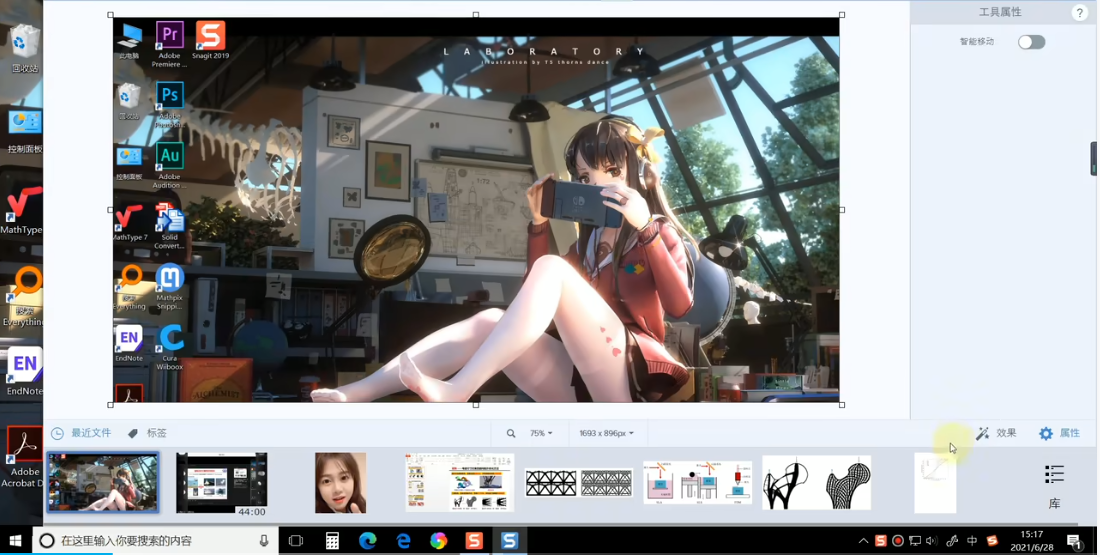Select the black bone structure thumbnail
Image resolution: width=1100 pixels, height=557 pixels.
click(817, 483)
